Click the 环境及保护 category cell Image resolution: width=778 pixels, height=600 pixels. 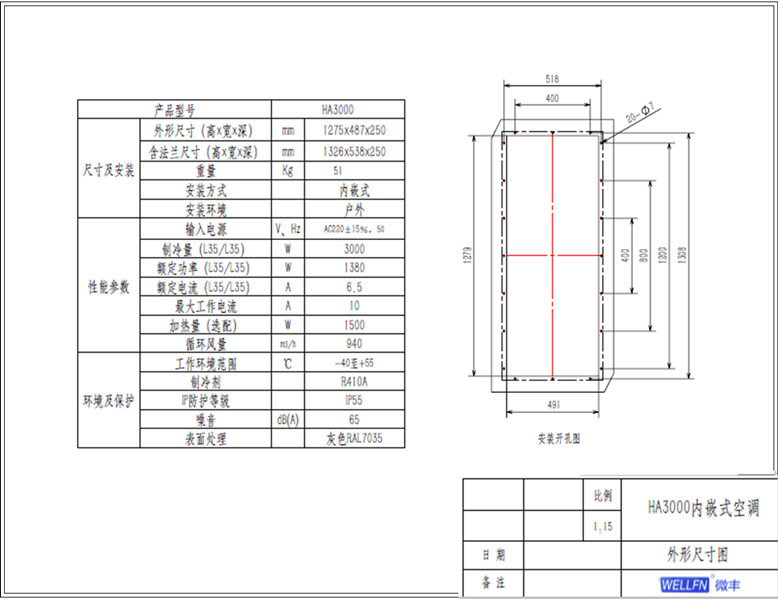(108, 400)
